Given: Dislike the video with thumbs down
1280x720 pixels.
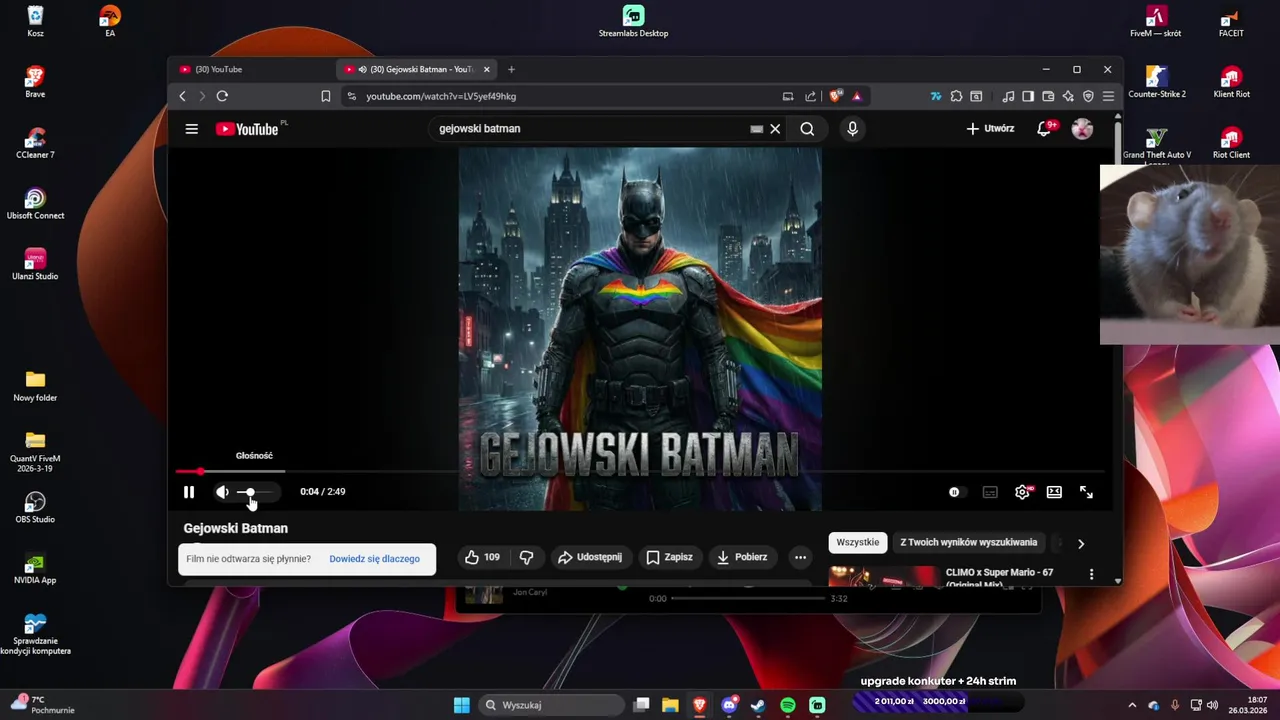Looking at the screenshot, I should [526, 557].
